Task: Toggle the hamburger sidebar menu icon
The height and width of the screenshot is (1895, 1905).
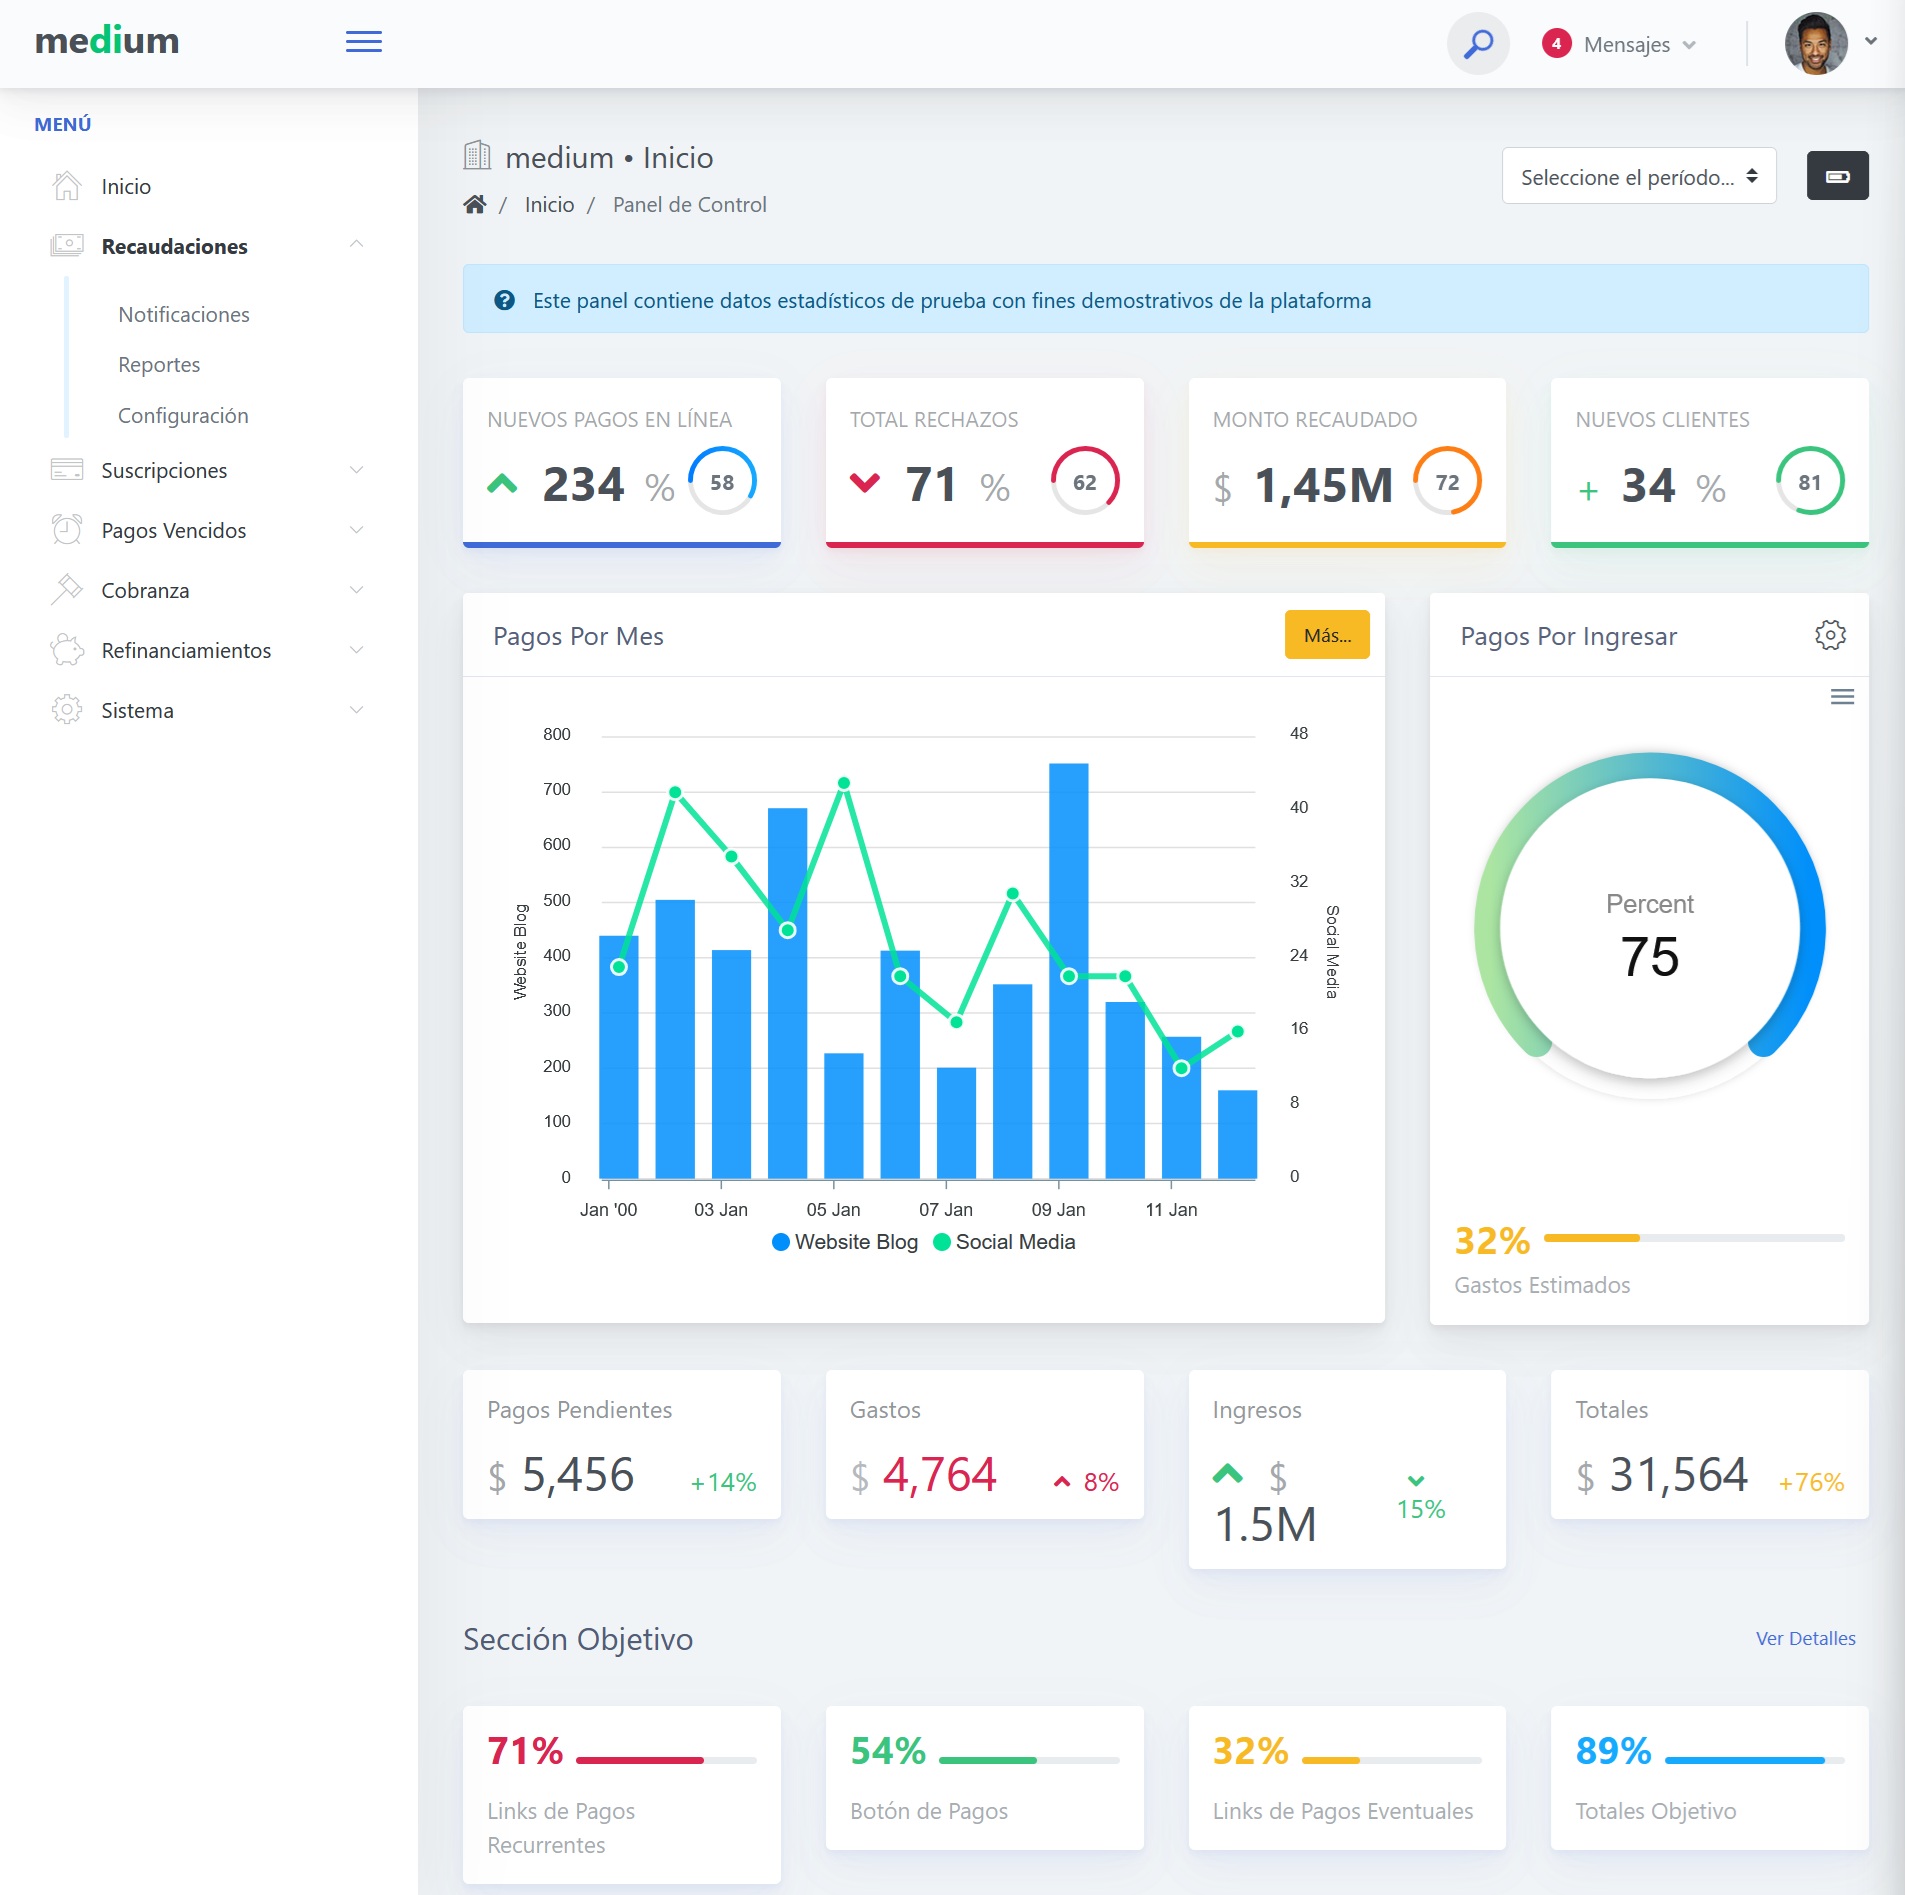Action: [363, 42]
